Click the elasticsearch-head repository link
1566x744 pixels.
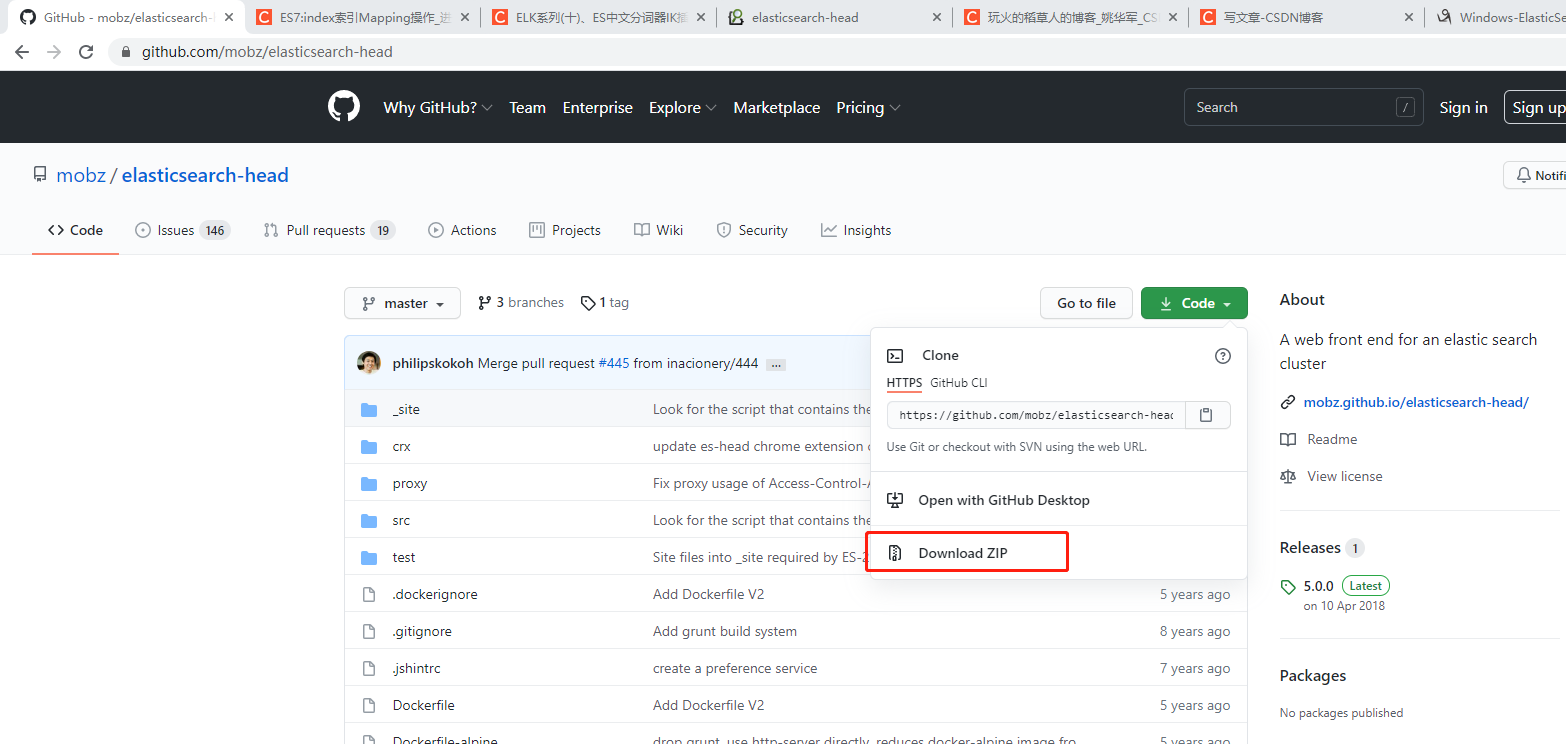(x=205, y=175)
